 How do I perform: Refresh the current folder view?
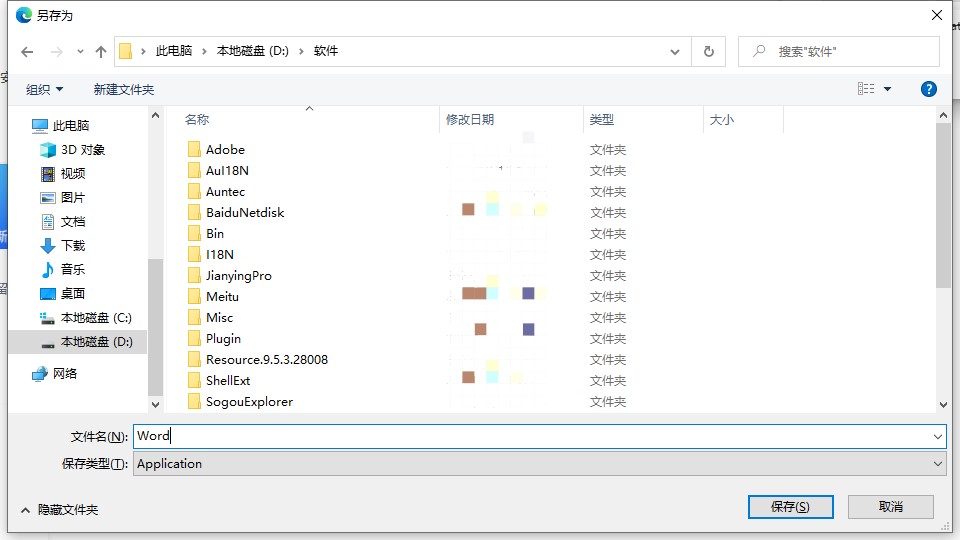pyautogui.click(x=709, y=51)
